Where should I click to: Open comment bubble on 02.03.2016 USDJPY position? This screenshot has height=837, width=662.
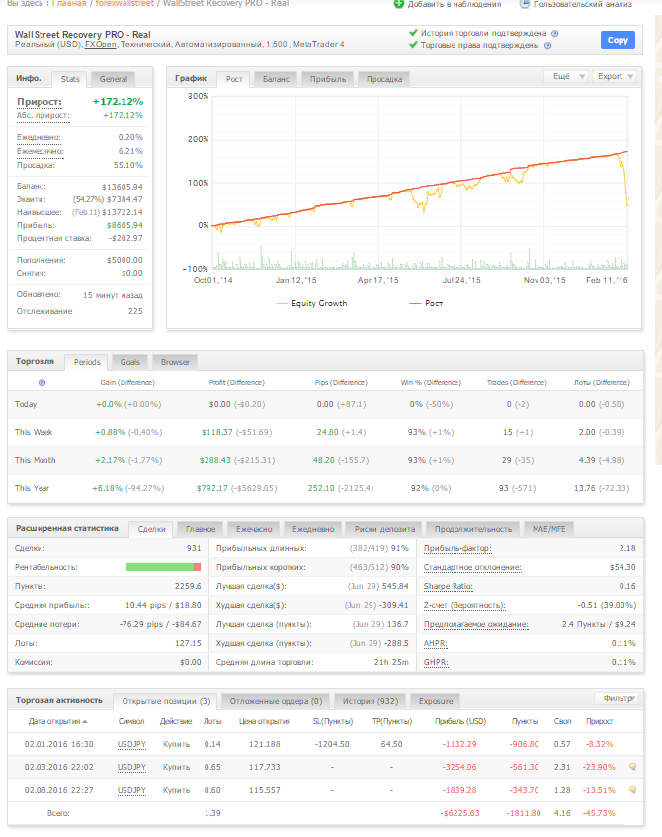coord(633,767)
